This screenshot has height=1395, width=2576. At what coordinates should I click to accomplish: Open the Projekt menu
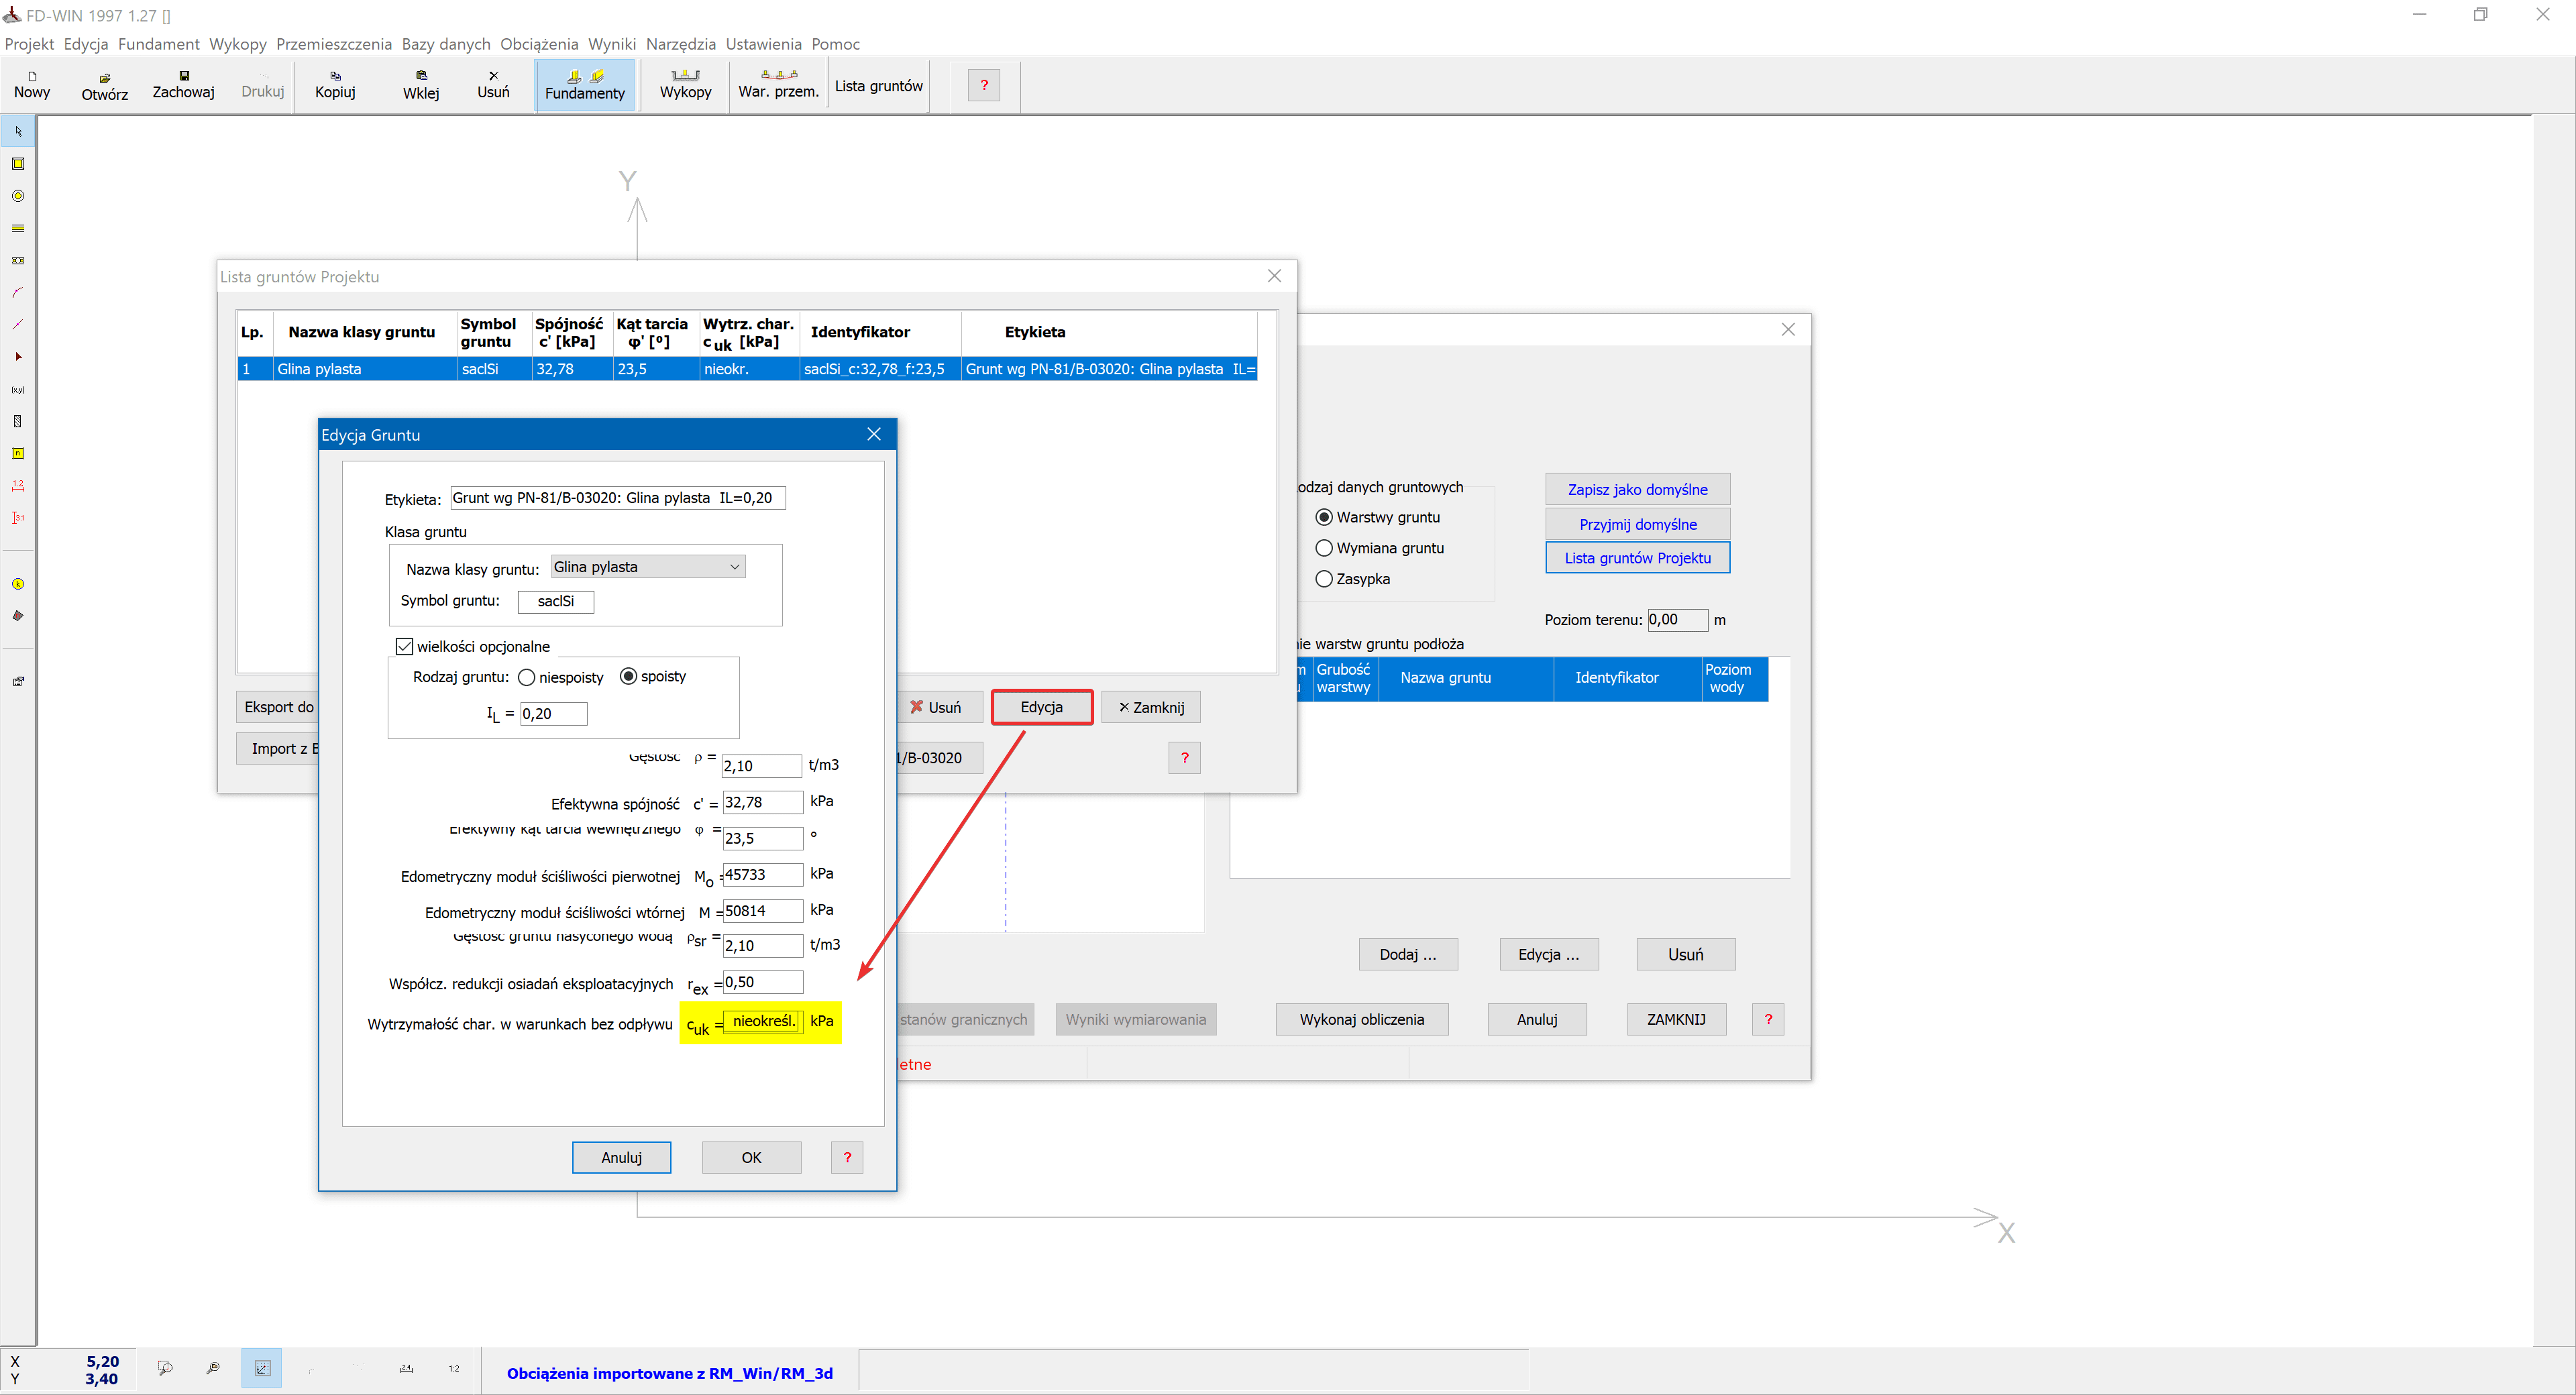point(29,44)
